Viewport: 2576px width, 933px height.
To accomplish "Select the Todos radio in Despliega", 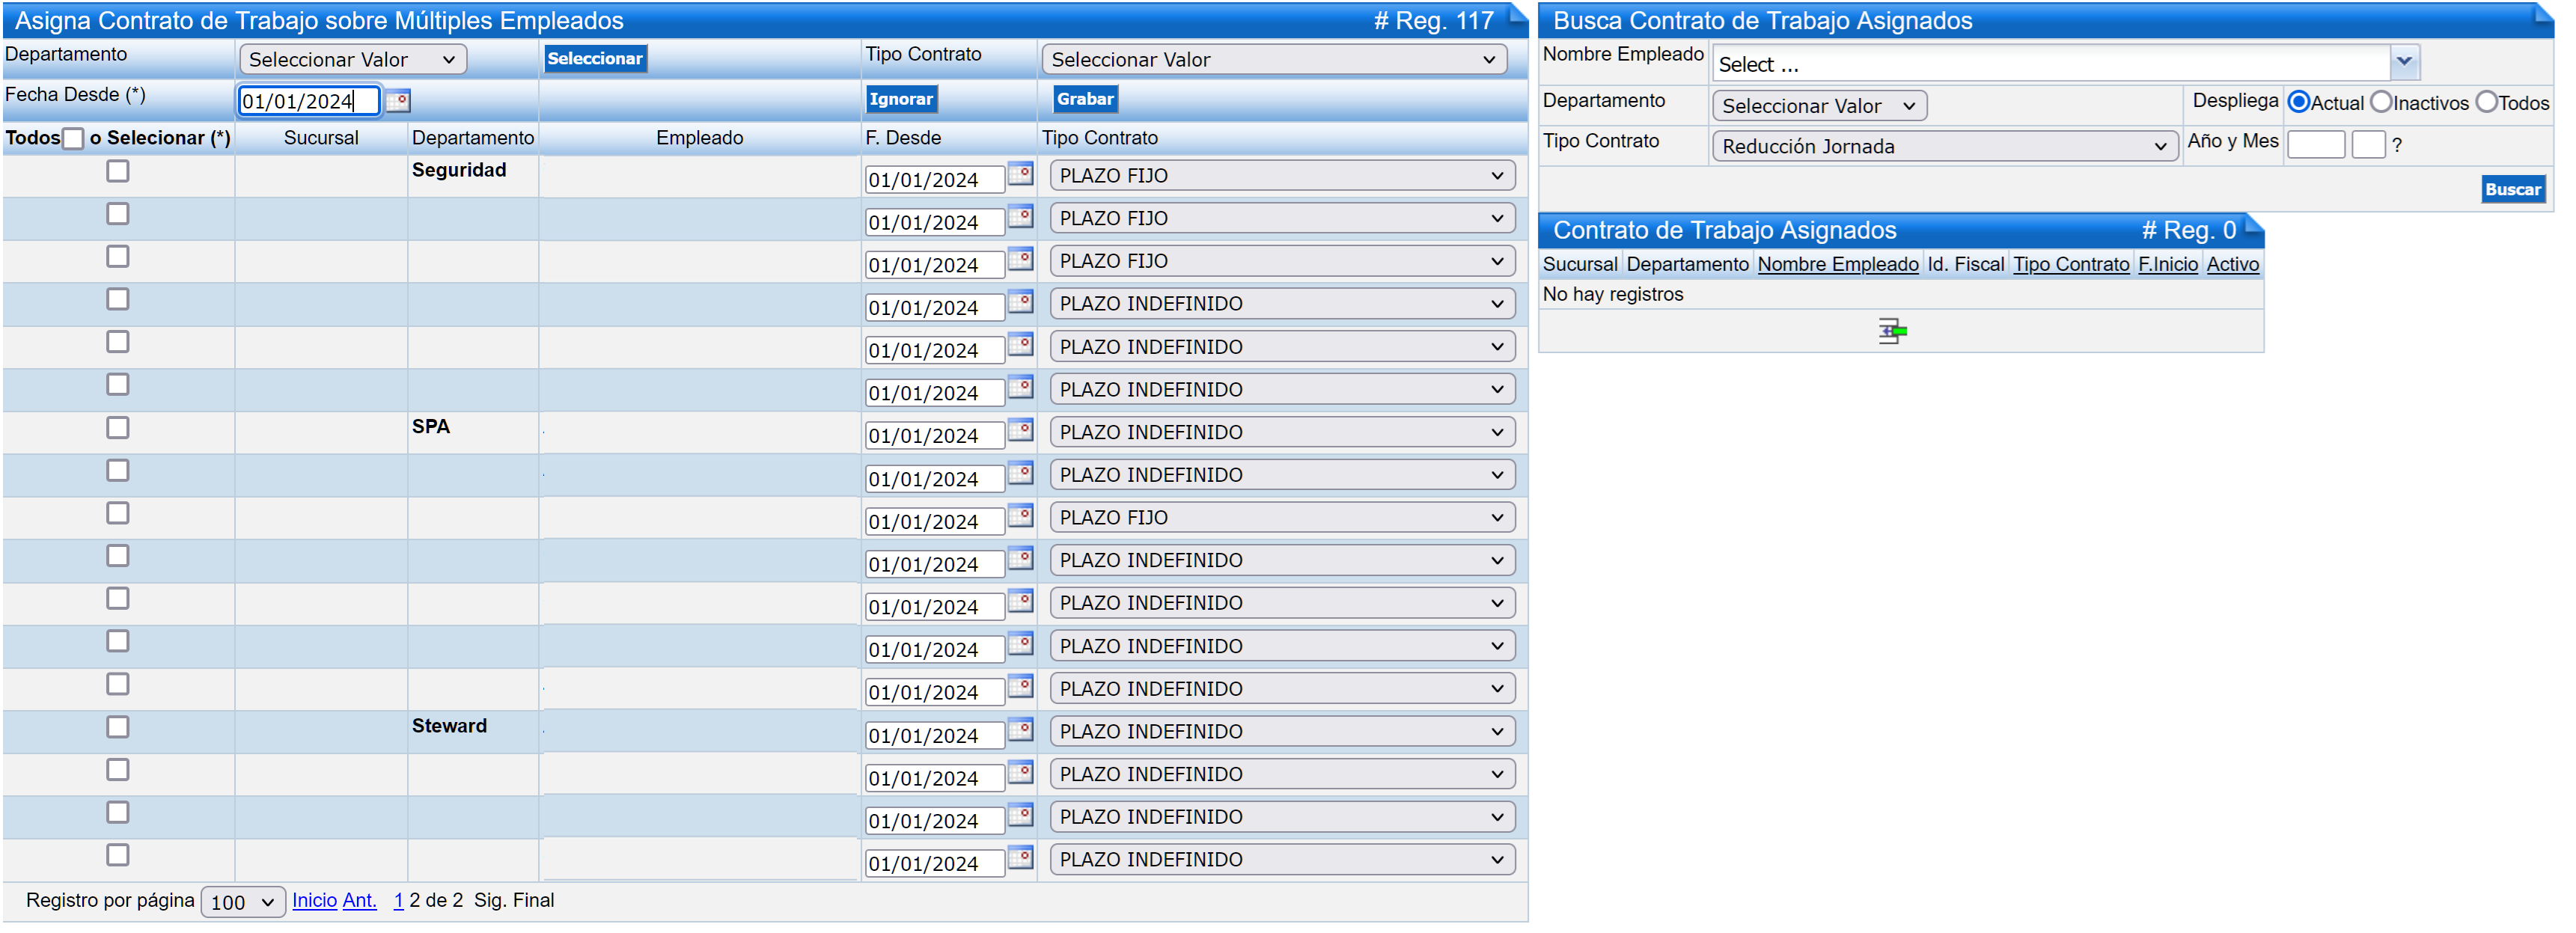I will (2486, 103).
